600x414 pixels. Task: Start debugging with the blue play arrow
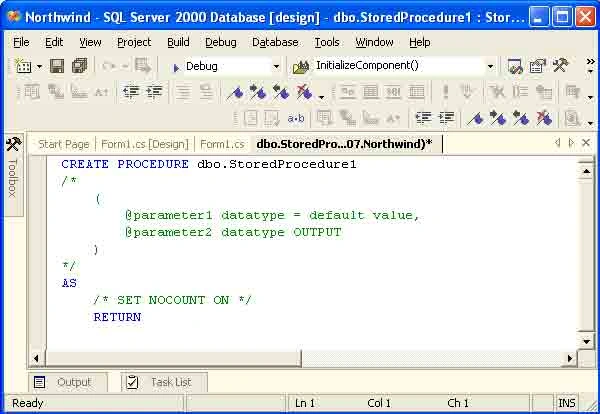[176, 68]
